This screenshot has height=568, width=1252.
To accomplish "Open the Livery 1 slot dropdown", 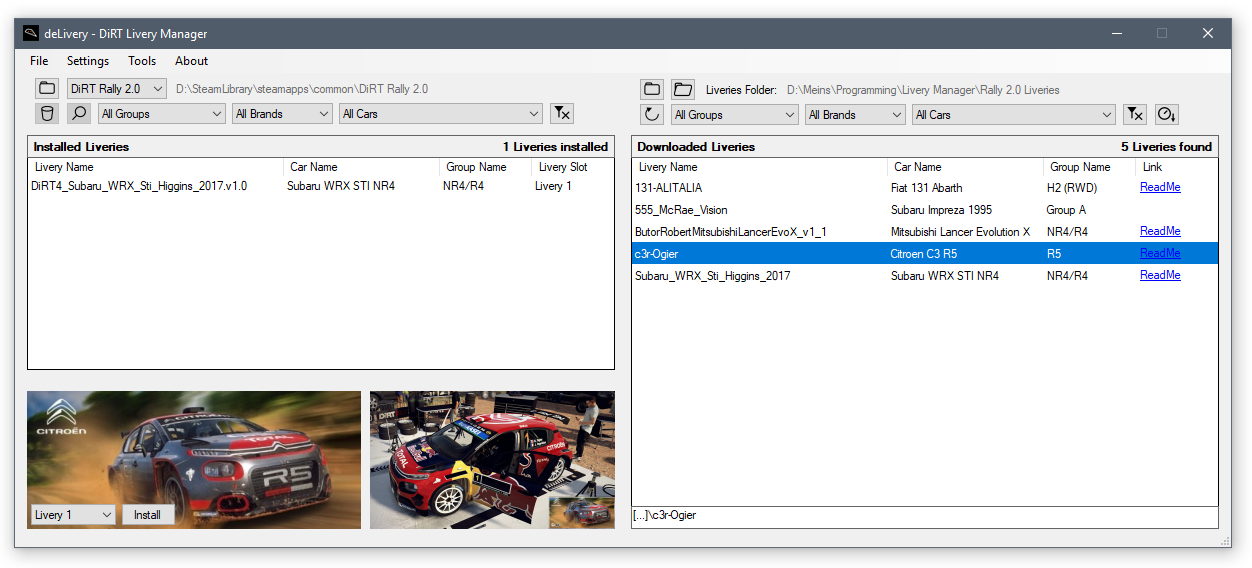I will click(73, 515).
